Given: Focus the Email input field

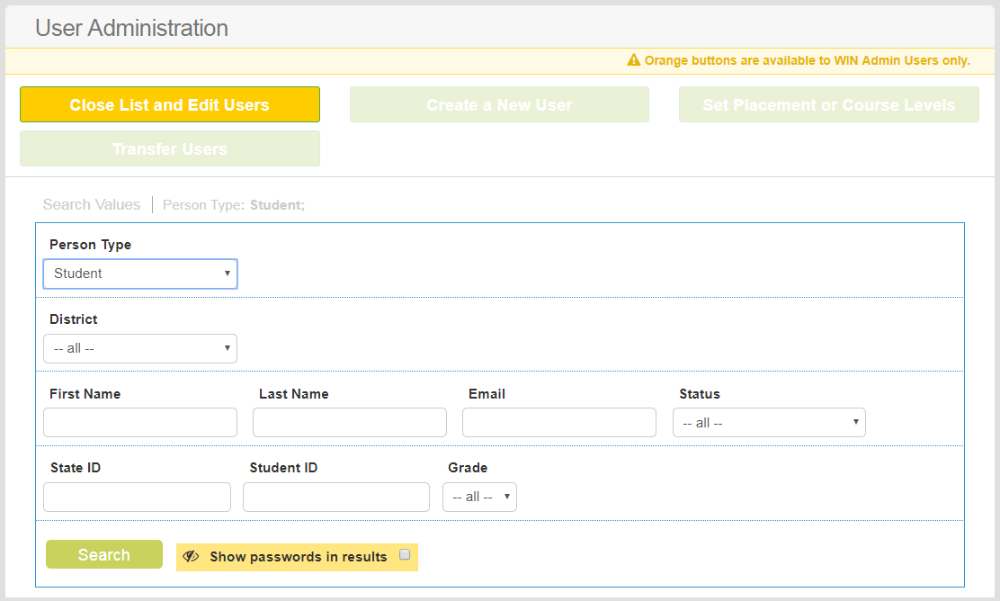Looking at the screenshot, I should [x=559, y=422].
